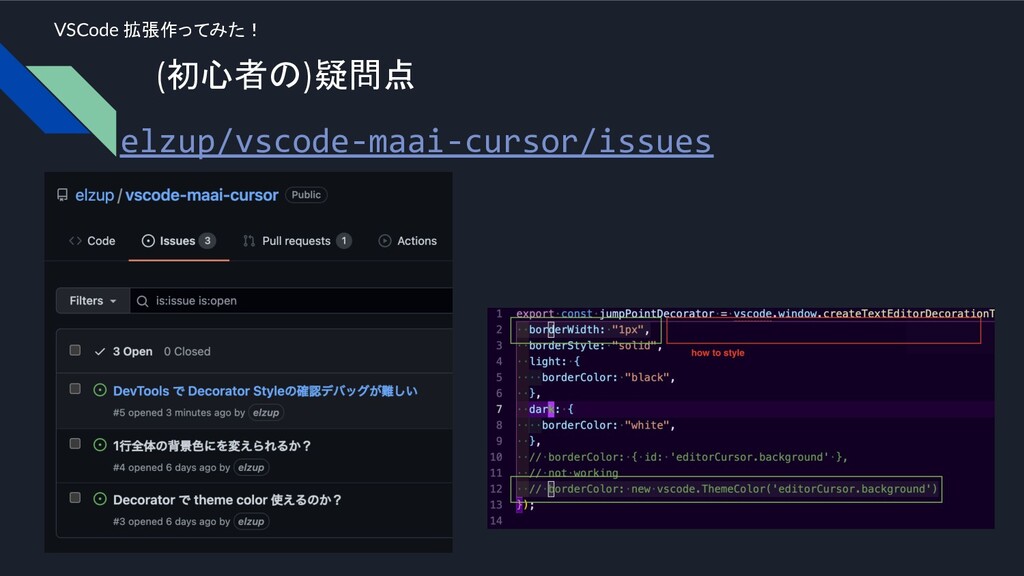The image size is (1024, 576).
Task: Show the 0 Closed issues filter
Action: (x=187, y=351)
